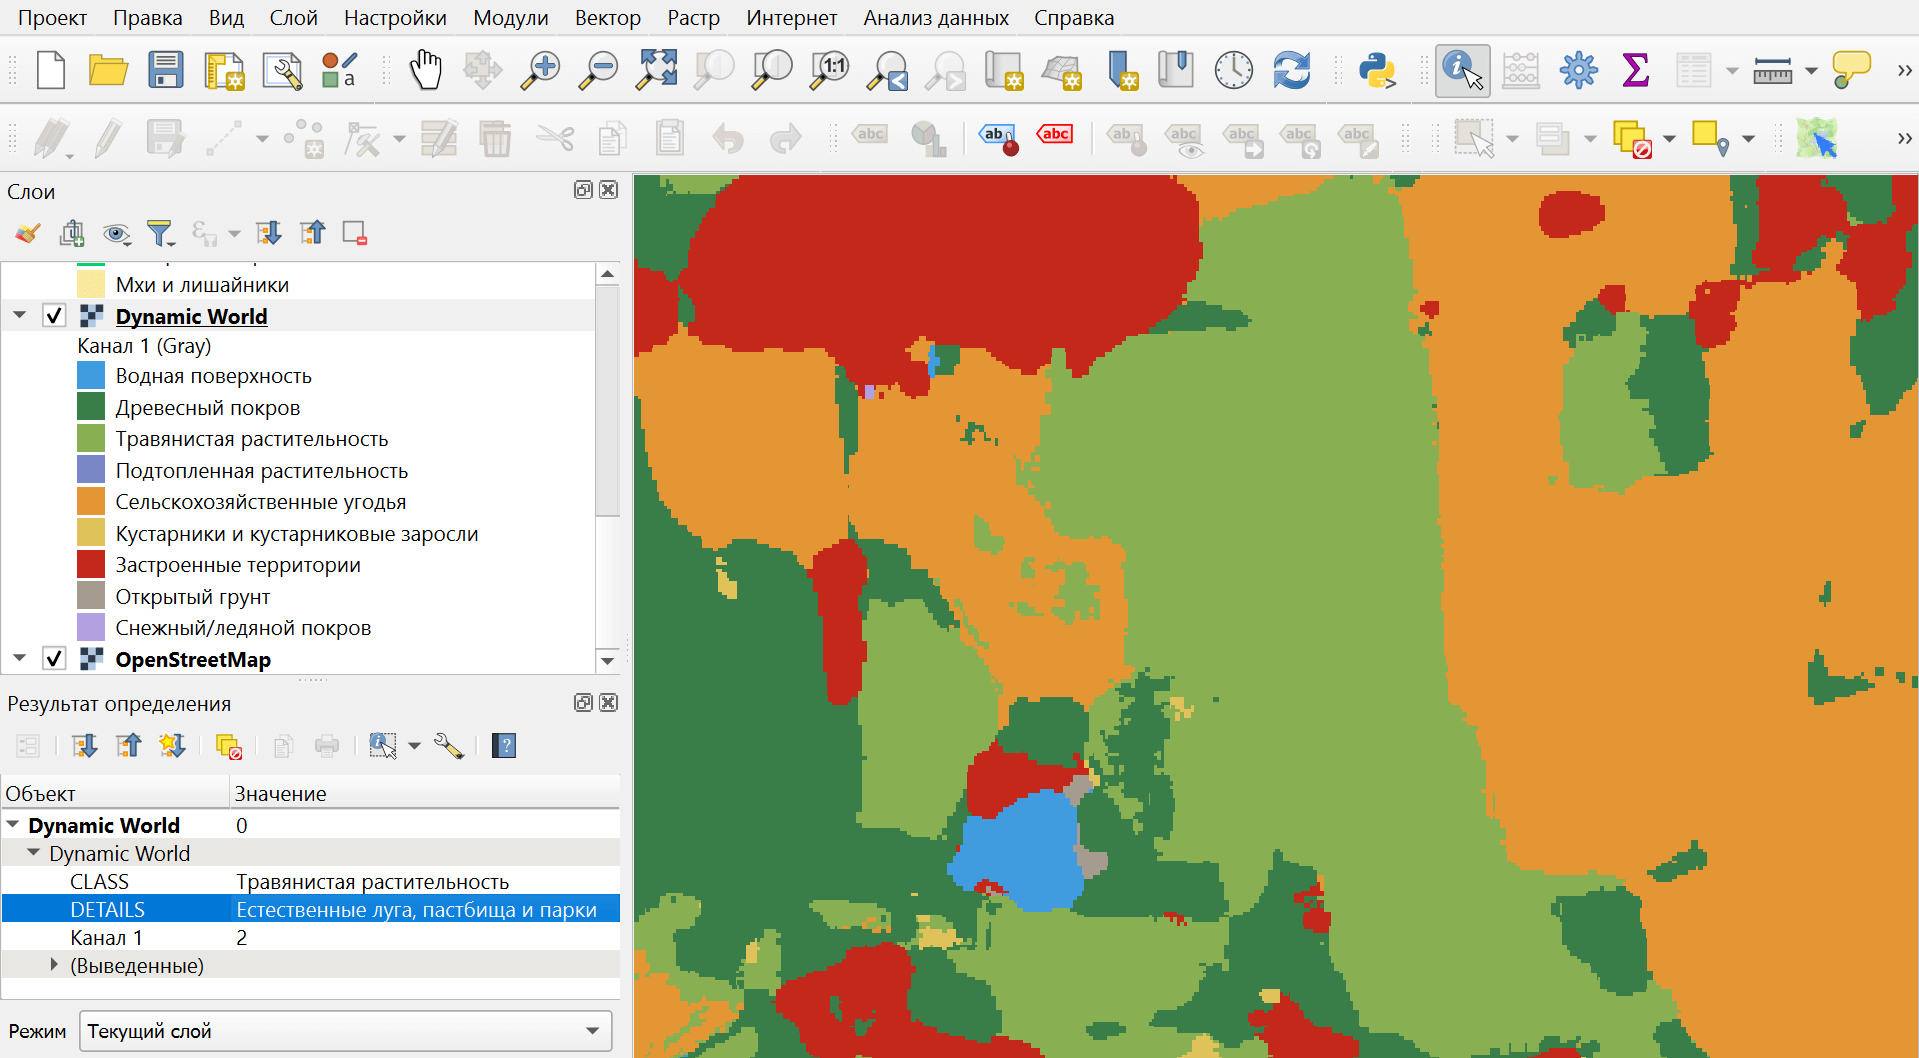The image size is (1919, 1058).
Task: Select the Древесный покров legend entry
Action: point(208,408)
